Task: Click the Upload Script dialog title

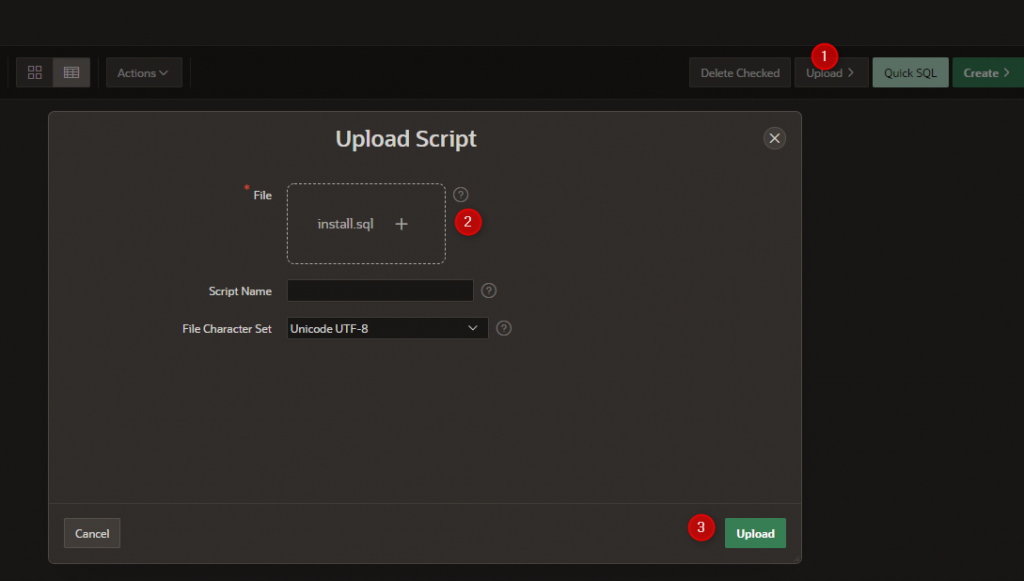Action: tap(406, 139)
